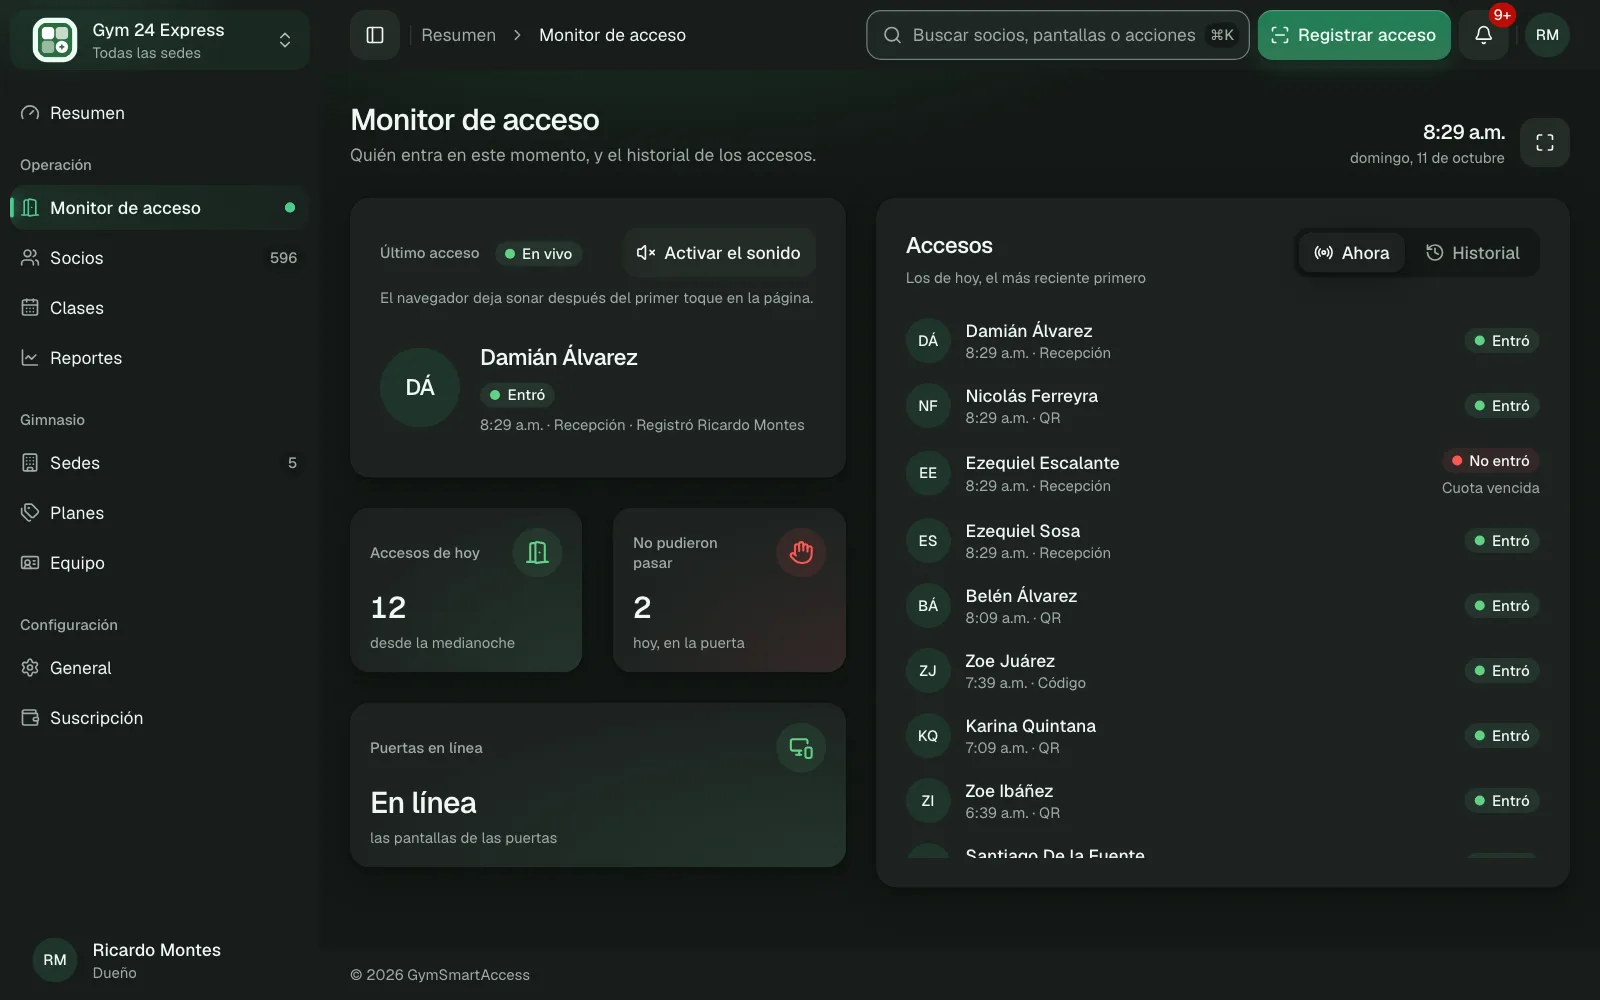The image size is (1600, 1000).
Task: Go to Planes in the sidebar
Action: tap(160, 513)
